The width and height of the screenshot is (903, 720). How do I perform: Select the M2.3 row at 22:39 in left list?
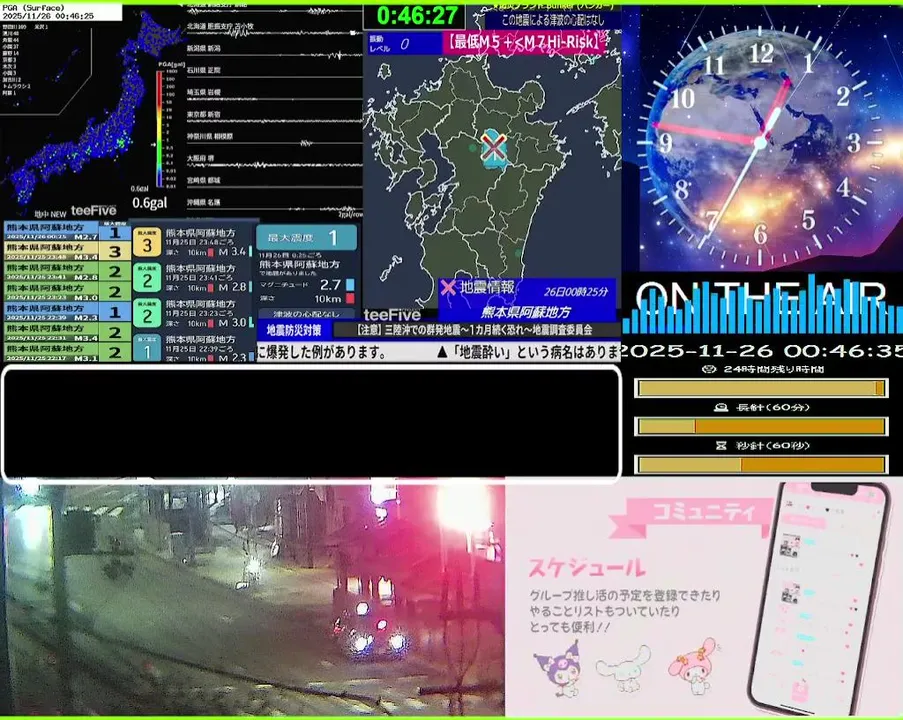[67, 312]
